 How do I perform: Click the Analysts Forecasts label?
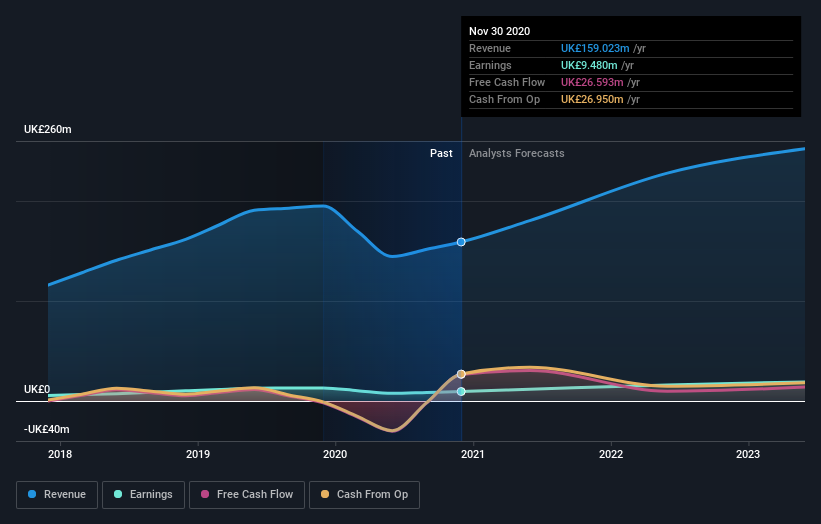517,153
